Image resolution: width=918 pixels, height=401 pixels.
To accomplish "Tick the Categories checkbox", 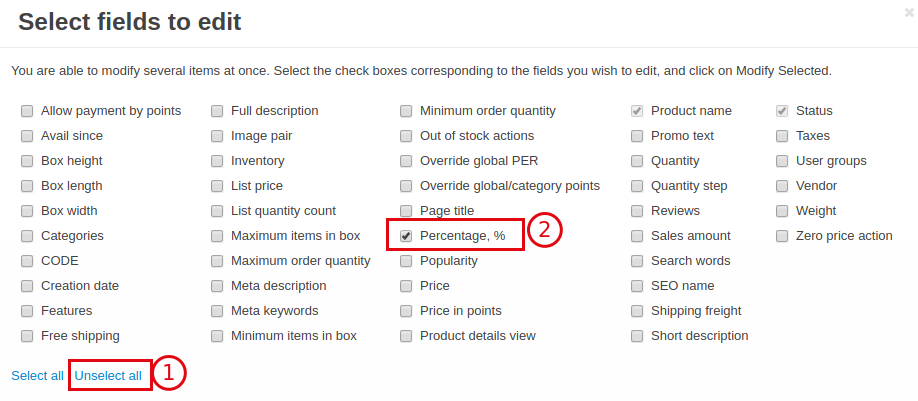I will coord(27,236).
